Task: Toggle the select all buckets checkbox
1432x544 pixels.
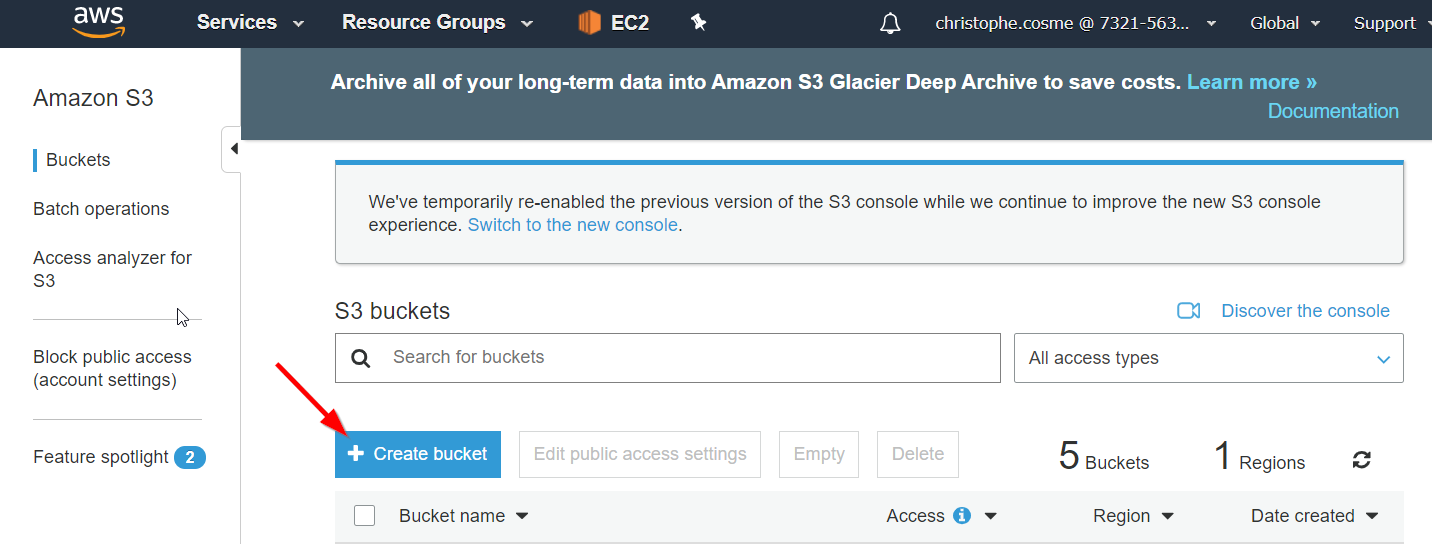Action: pos(365,516)
